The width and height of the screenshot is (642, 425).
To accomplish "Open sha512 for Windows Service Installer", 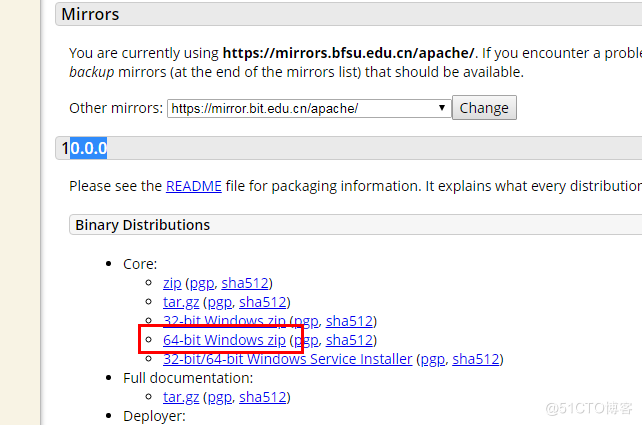I will (x=476, y=359).
